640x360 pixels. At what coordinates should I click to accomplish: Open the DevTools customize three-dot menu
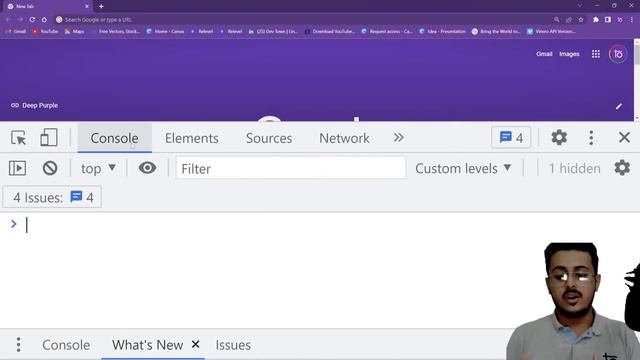(x=591, y=138)
